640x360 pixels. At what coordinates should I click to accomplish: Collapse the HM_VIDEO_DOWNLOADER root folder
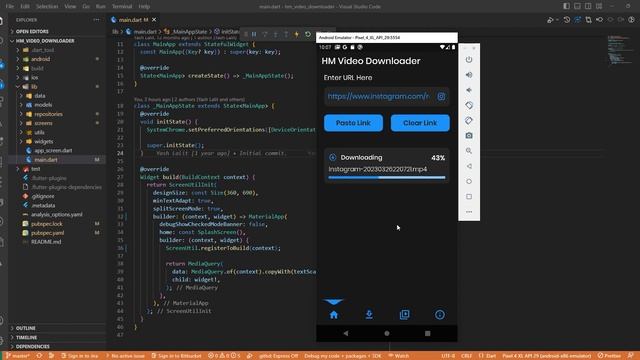pos(45,41)
